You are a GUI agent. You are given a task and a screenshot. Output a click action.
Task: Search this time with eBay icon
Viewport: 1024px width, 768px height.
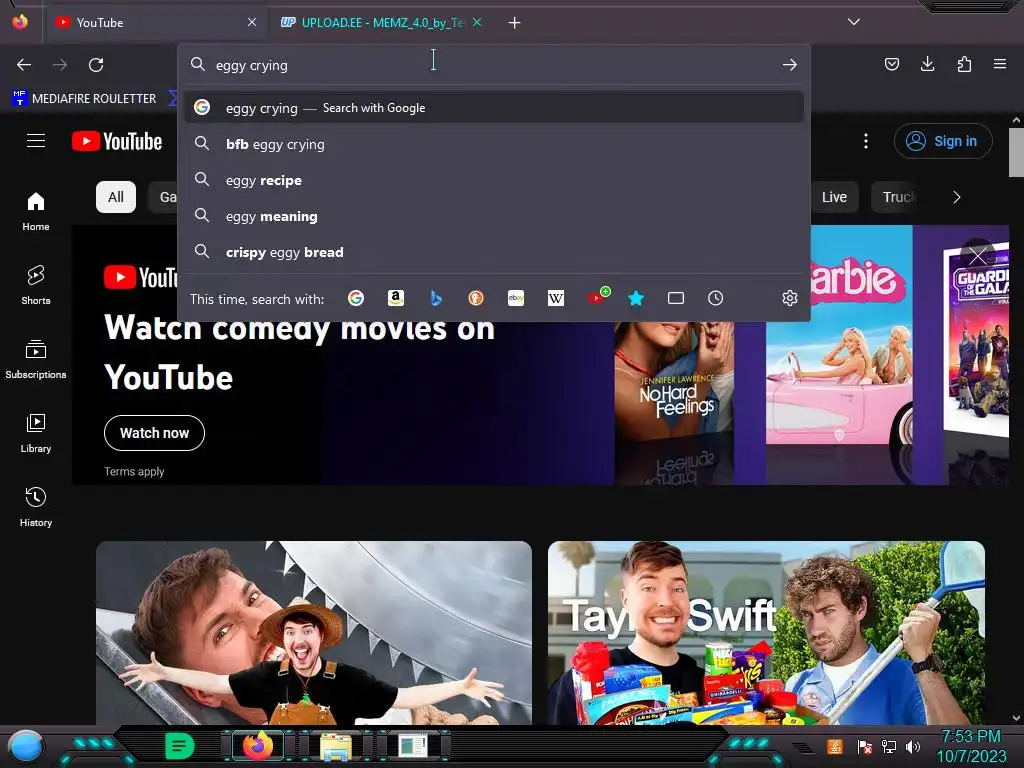pos(516,298)
